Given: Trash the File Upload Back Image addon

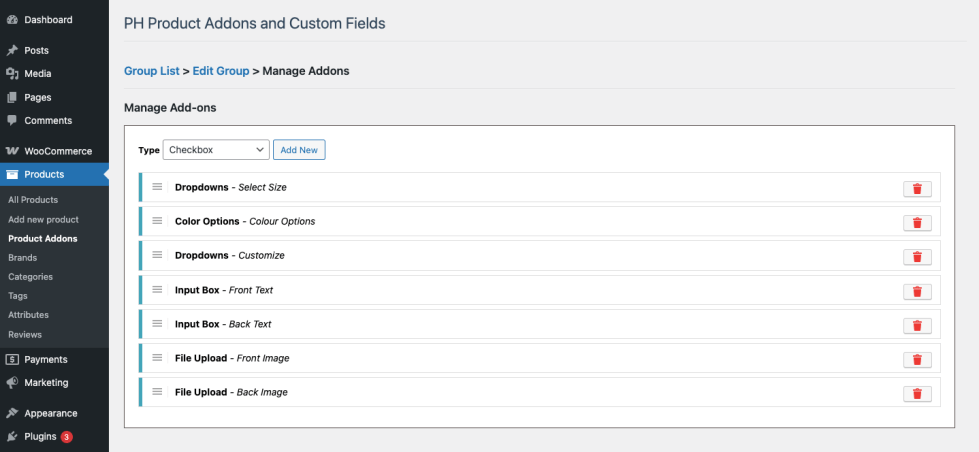Looking at the screenshot, I should (x=917, y=393).
